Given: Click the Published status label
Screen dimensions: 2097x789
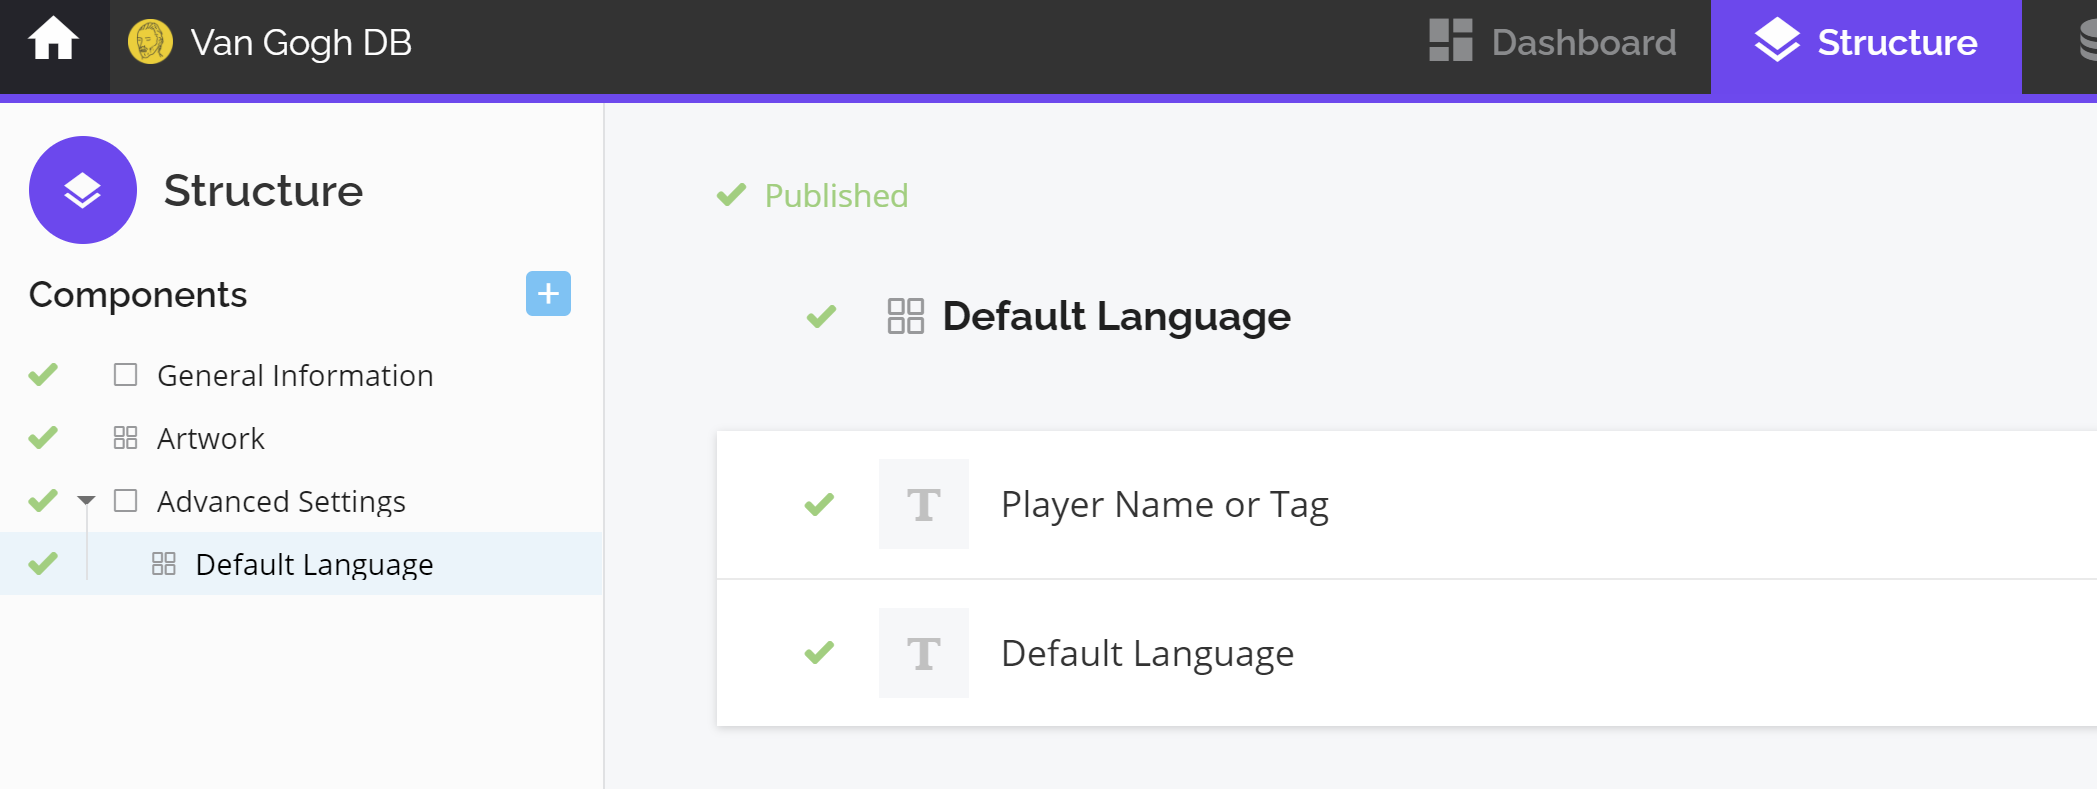Looking at the screenshot, I should tap(836, 195).
